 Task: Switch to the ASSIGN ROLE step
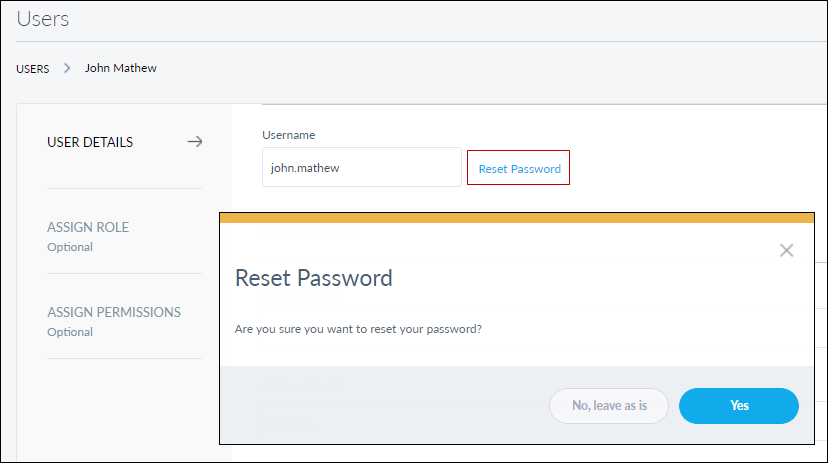coord(88,227)
